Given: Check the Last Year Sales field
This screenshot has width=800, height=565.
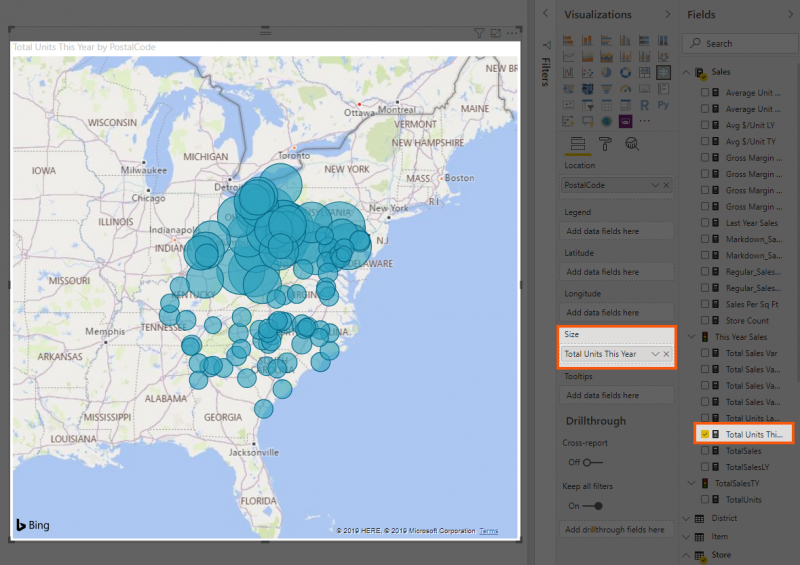Looking at the screenshot, I should [x=705, y=223].
